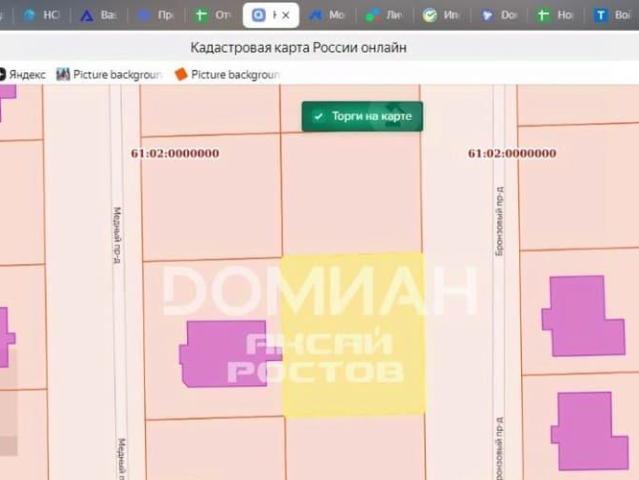
Task: Switch to the "Но" tab with green cross
Action: (x=556, y=15)
